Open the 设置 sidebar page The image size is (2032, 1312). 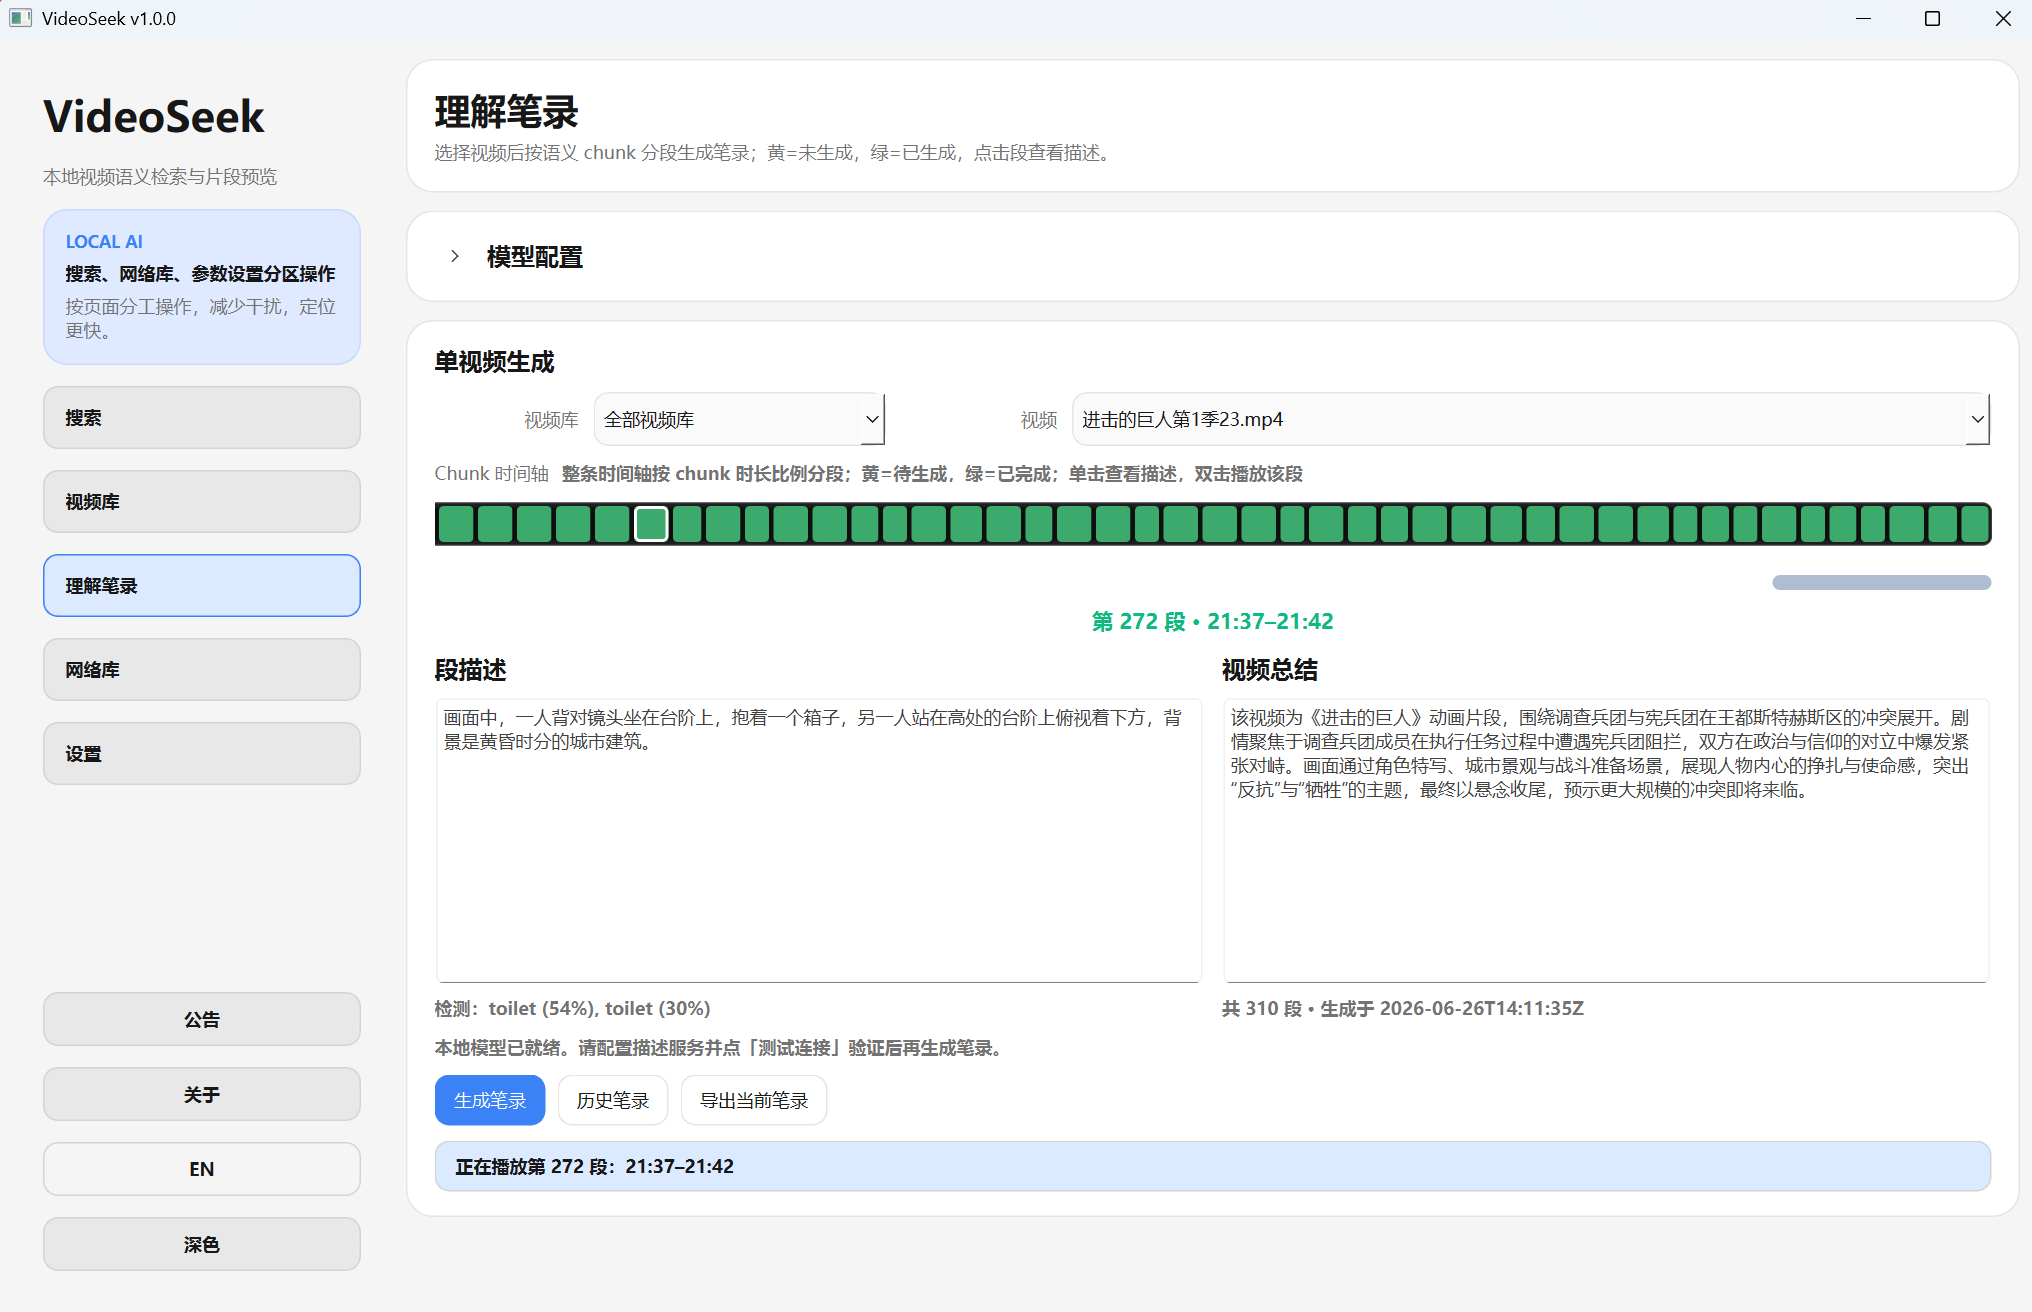pyautogui.click(x=202, y=753)
